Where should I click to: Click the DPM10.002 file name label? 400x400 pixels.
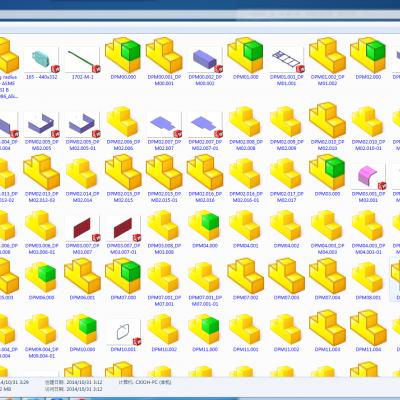click(x=164, y=349)
